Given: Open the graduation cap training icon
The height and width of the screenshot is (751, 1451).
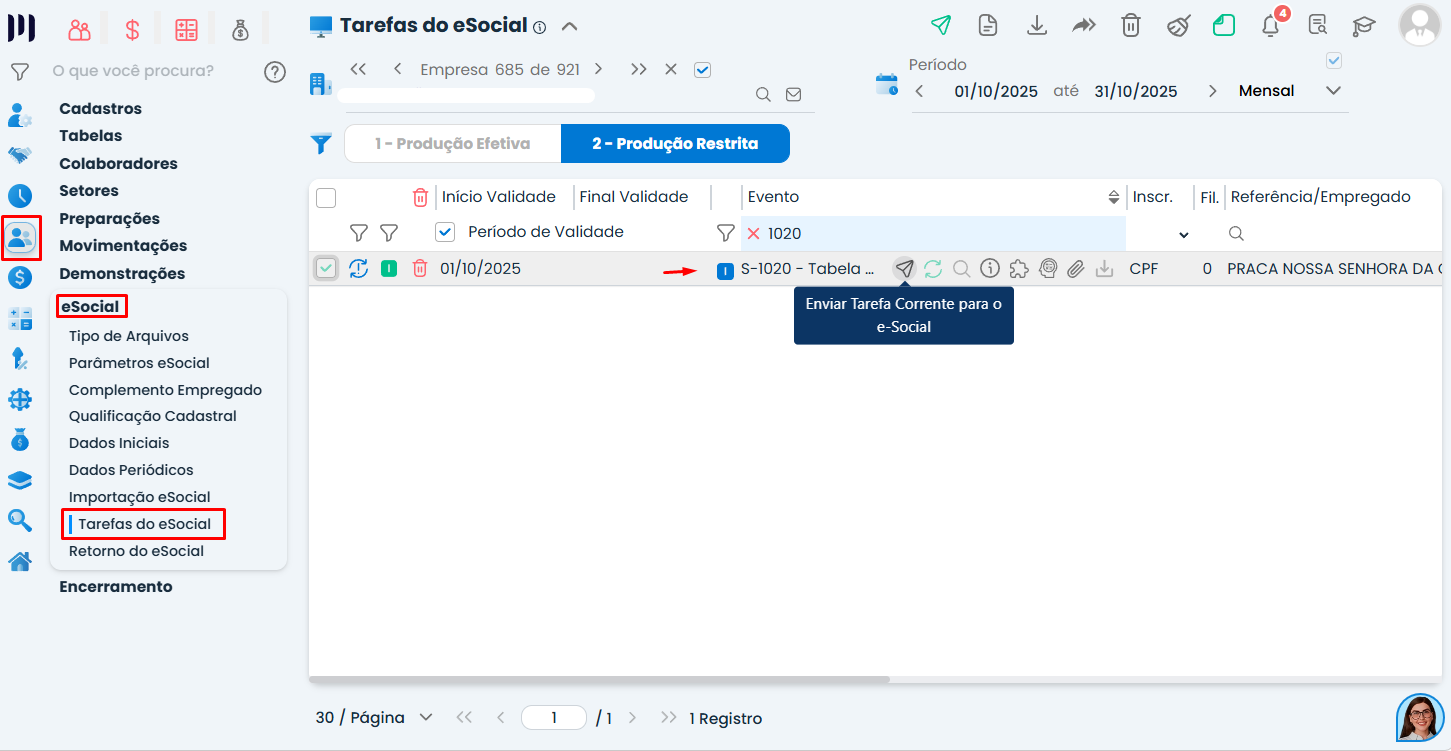Looking at the screenshot, I should click(x=1364, y=26).
